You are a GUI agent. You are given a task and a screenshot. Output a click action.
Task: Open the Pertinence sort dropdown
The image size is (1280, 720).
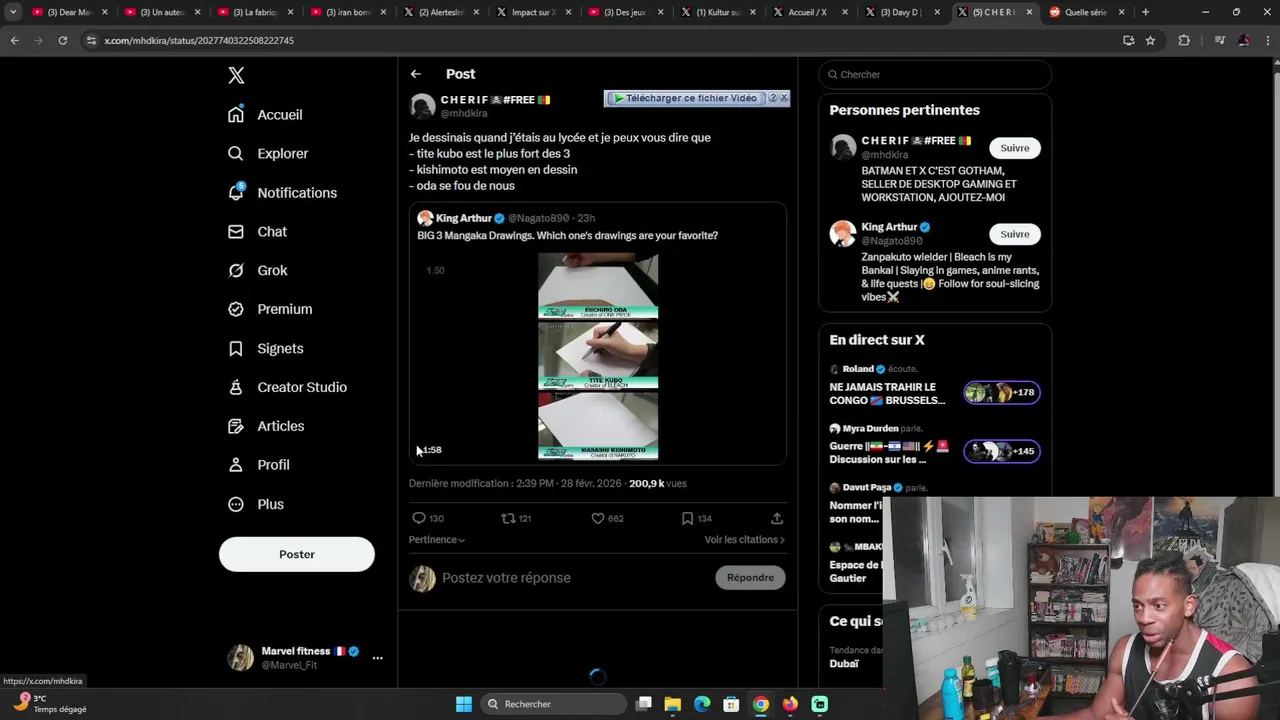coord(437,540)
